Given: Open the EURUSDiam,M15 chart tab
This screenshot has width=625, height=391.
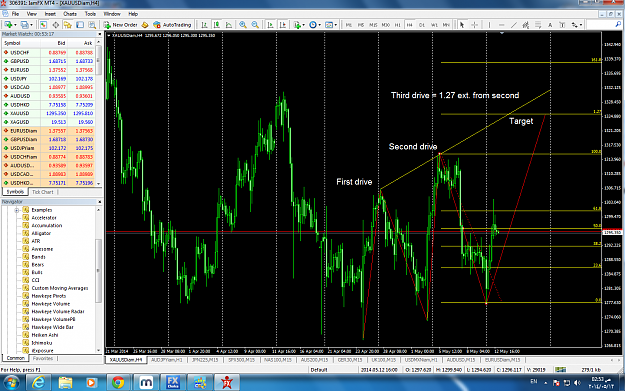Looking at the screenshot, I should pyautogui.click(x=502, y=360).
